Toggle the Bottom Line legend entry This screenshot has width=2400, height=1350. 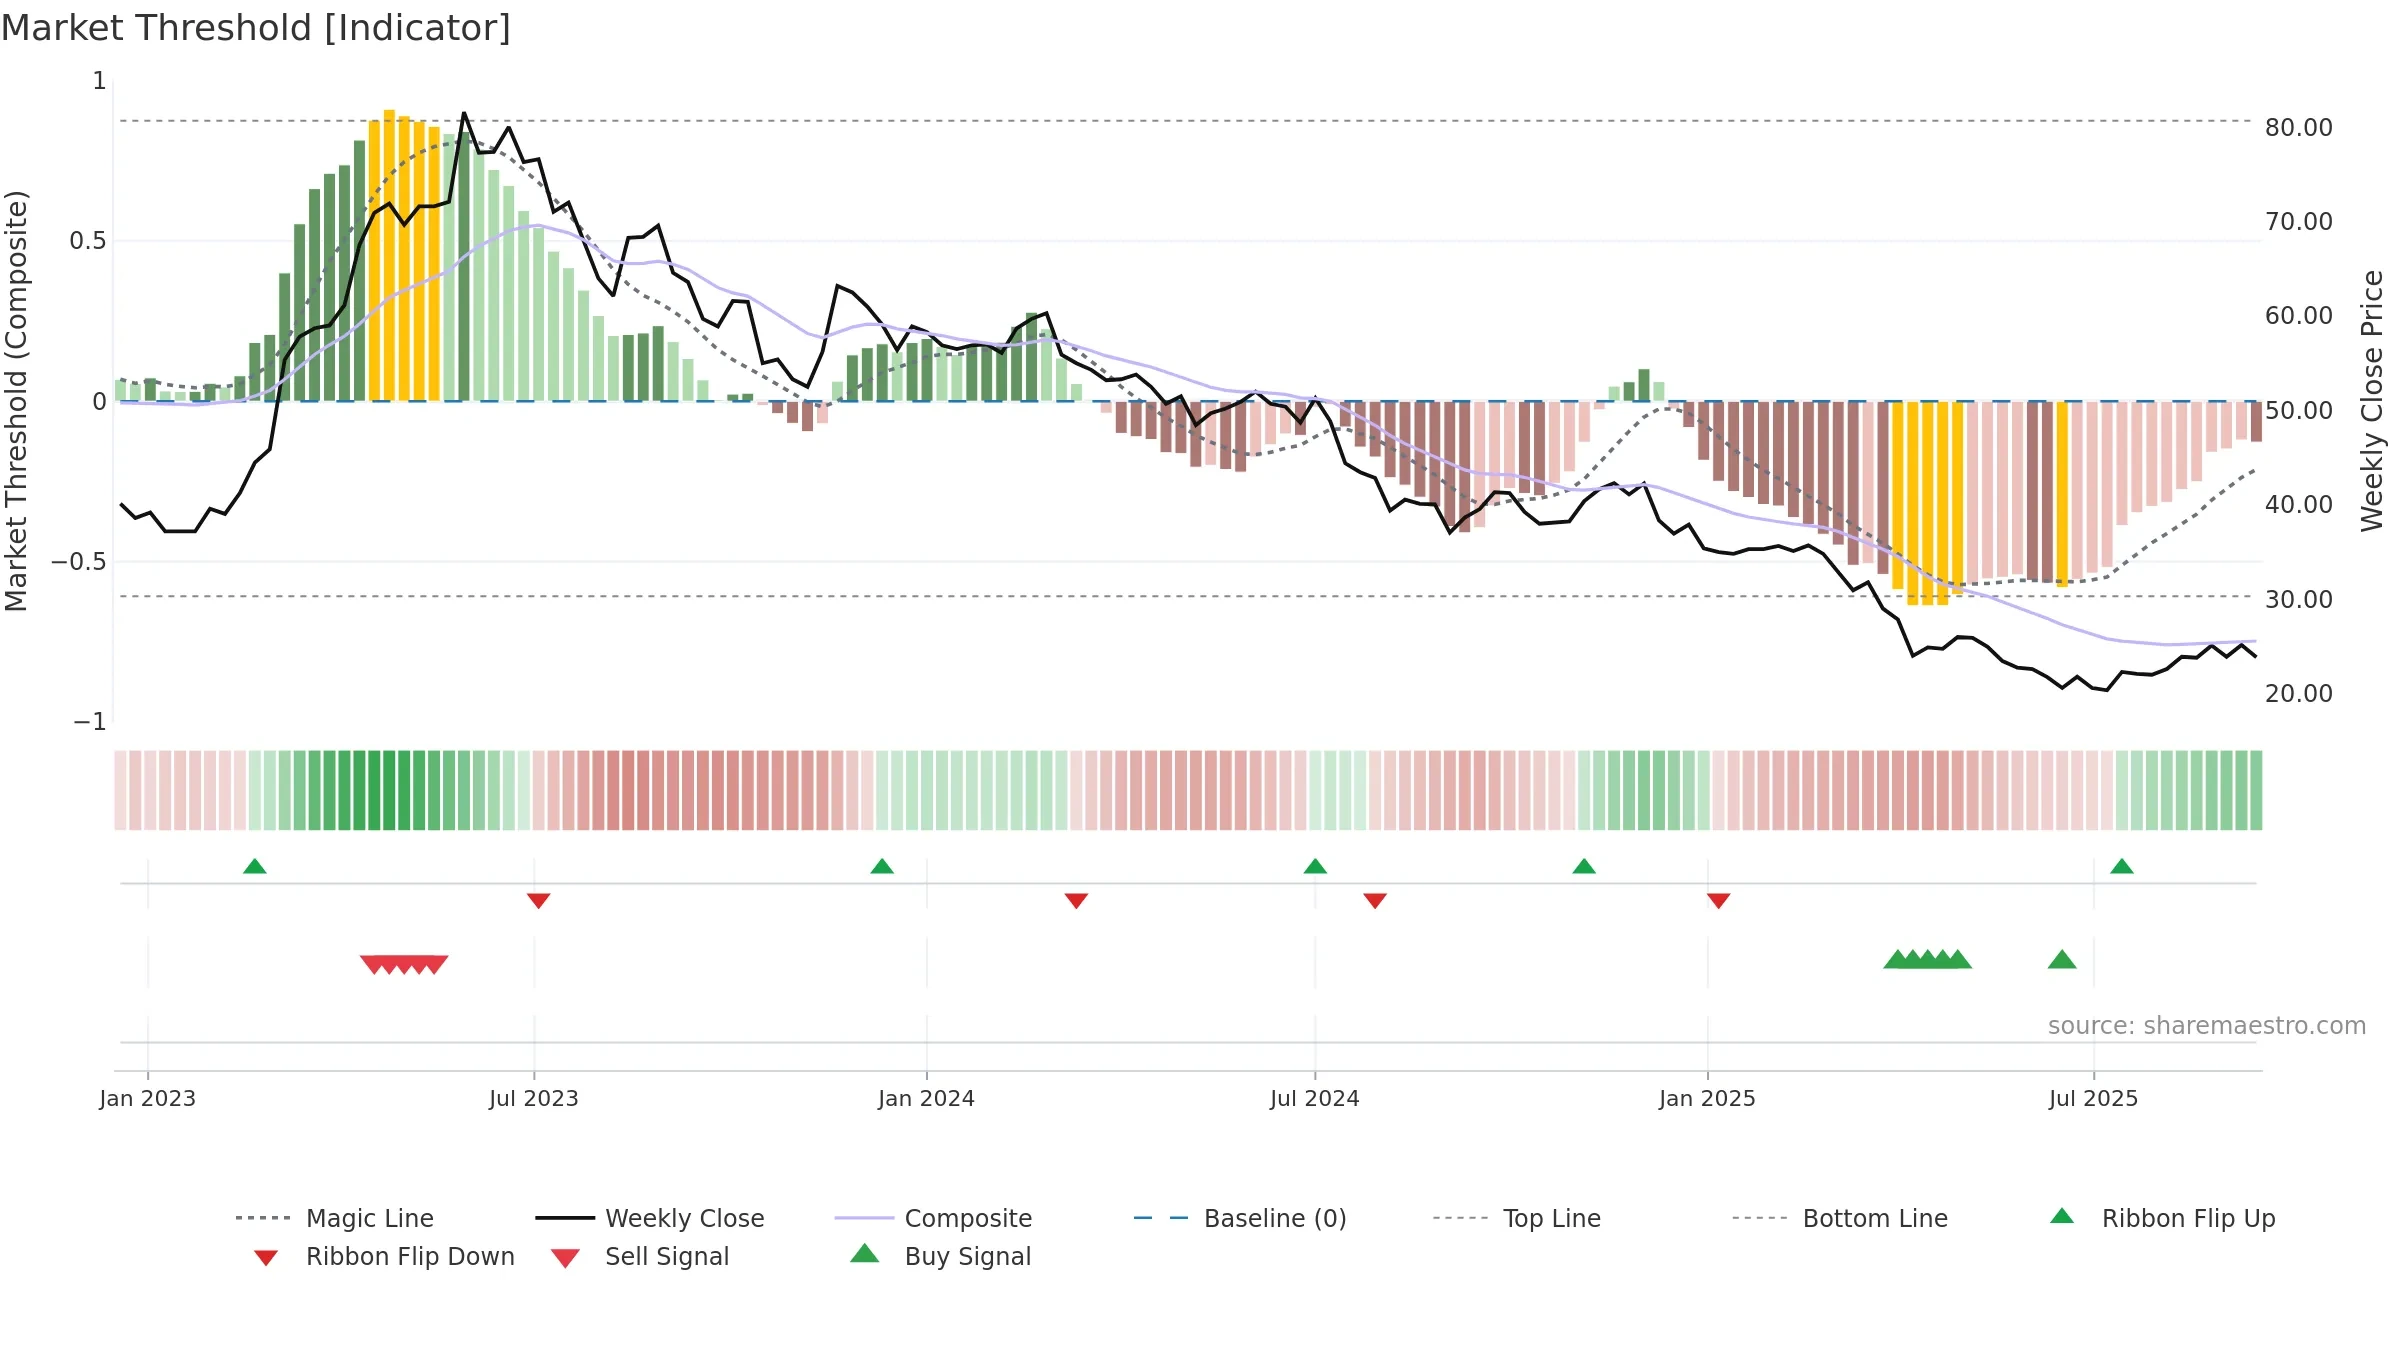point(1840,1218)
